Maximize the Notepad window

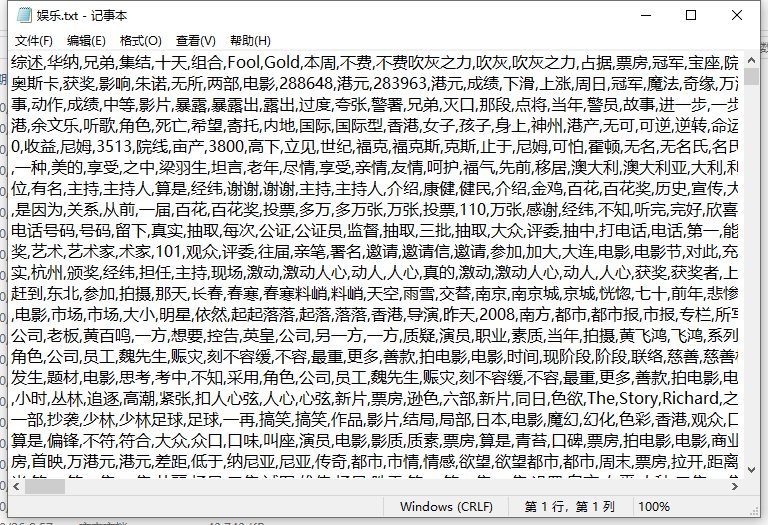pyautogui.click(x=691, y=16)
